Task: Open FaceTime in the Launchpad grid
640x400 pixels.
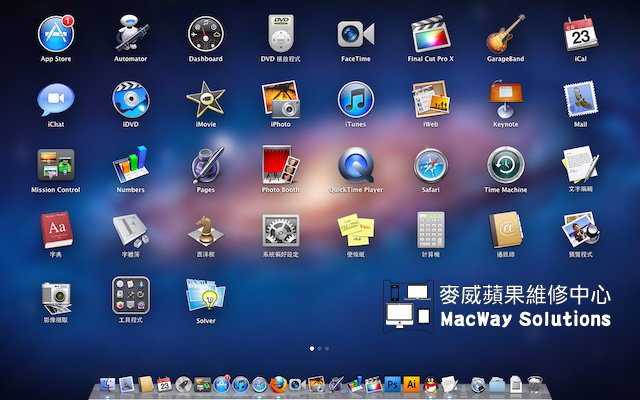Action: click(x=356, y=34)
